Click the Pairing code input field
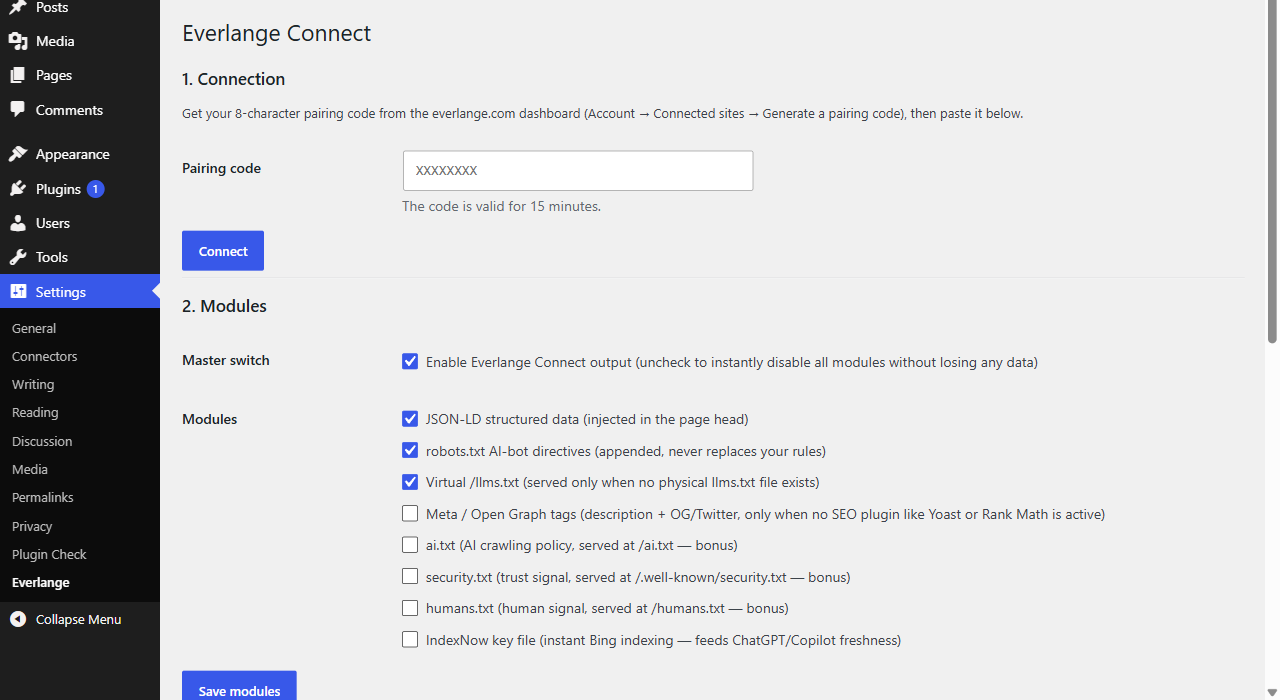The height and width of the screenshot is (700, 1280). point(578,171)
